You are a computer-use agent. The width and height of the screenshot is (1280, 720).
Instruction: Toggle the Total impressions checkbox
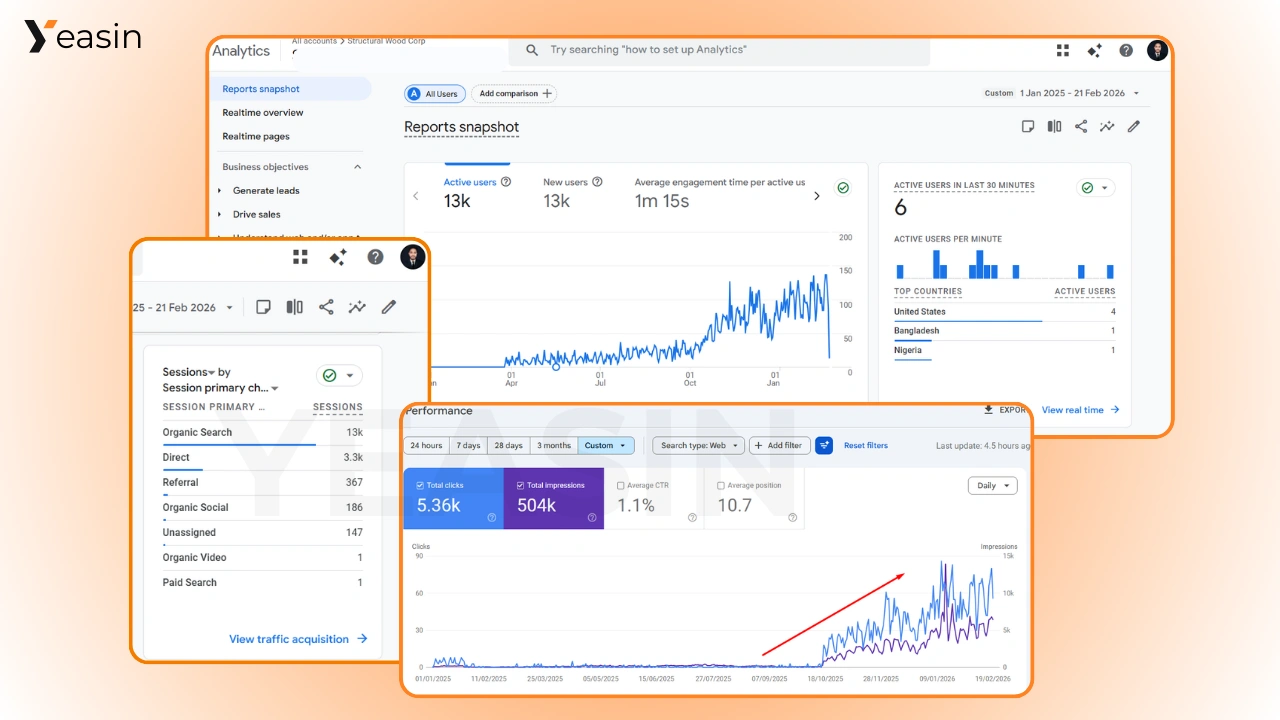pos(521,486)
